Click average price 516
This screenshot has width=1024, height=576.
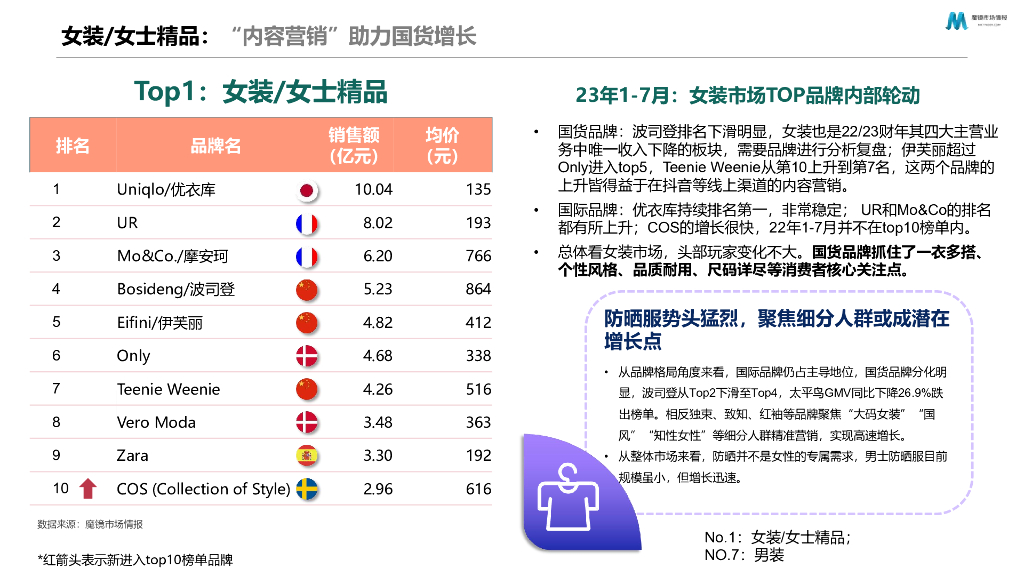point(479,389)
